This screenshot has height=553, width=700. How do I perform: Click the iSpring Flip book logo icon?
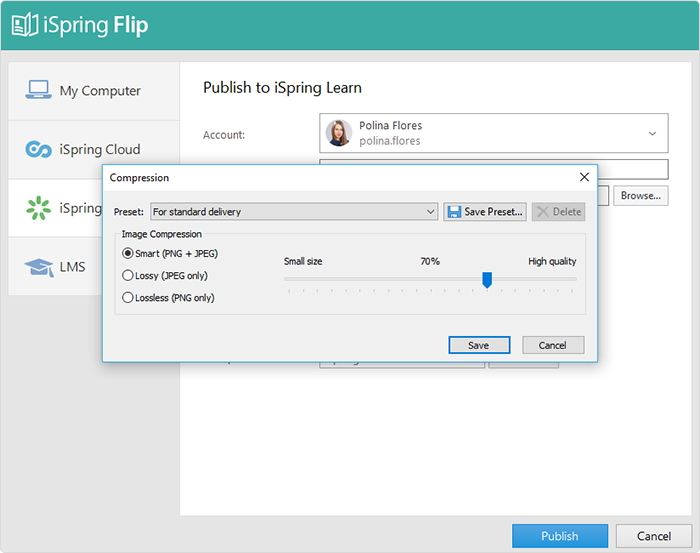[25, 25]
